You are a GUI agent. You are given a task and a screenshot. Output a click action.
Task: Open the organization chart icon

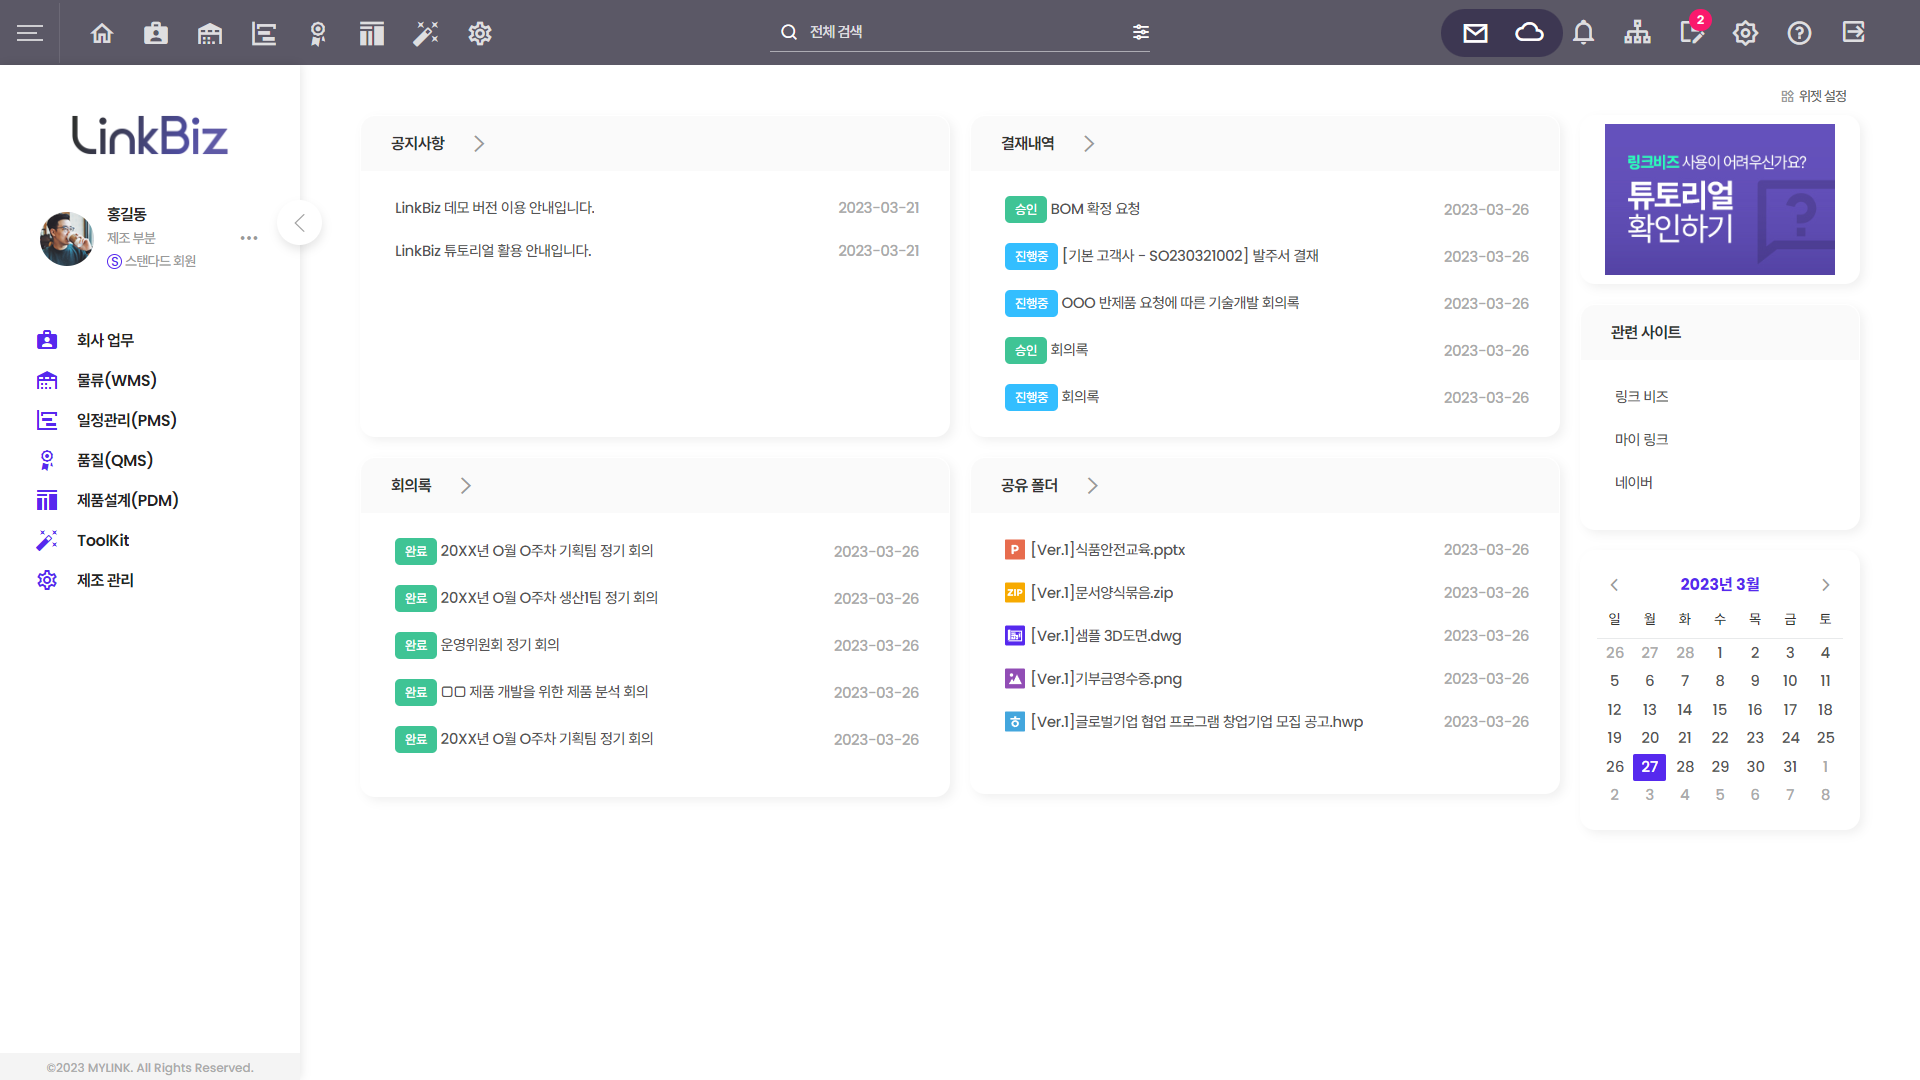coord(1637,33)
